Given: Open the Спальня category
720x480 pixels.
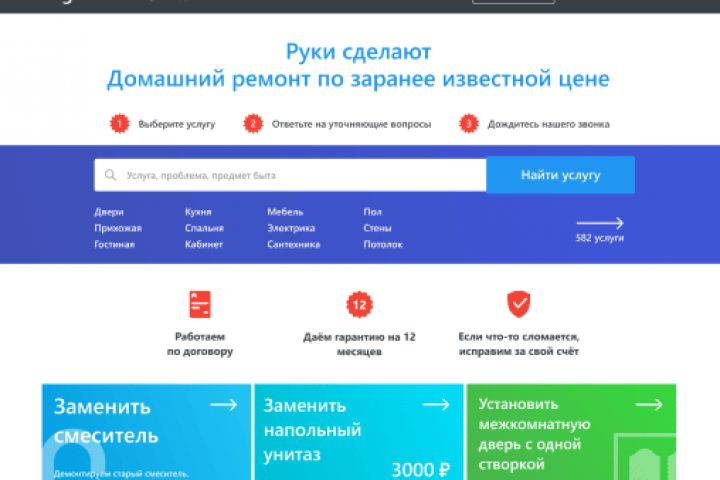Looking at the screenshot, I should (x=204, y=228).
